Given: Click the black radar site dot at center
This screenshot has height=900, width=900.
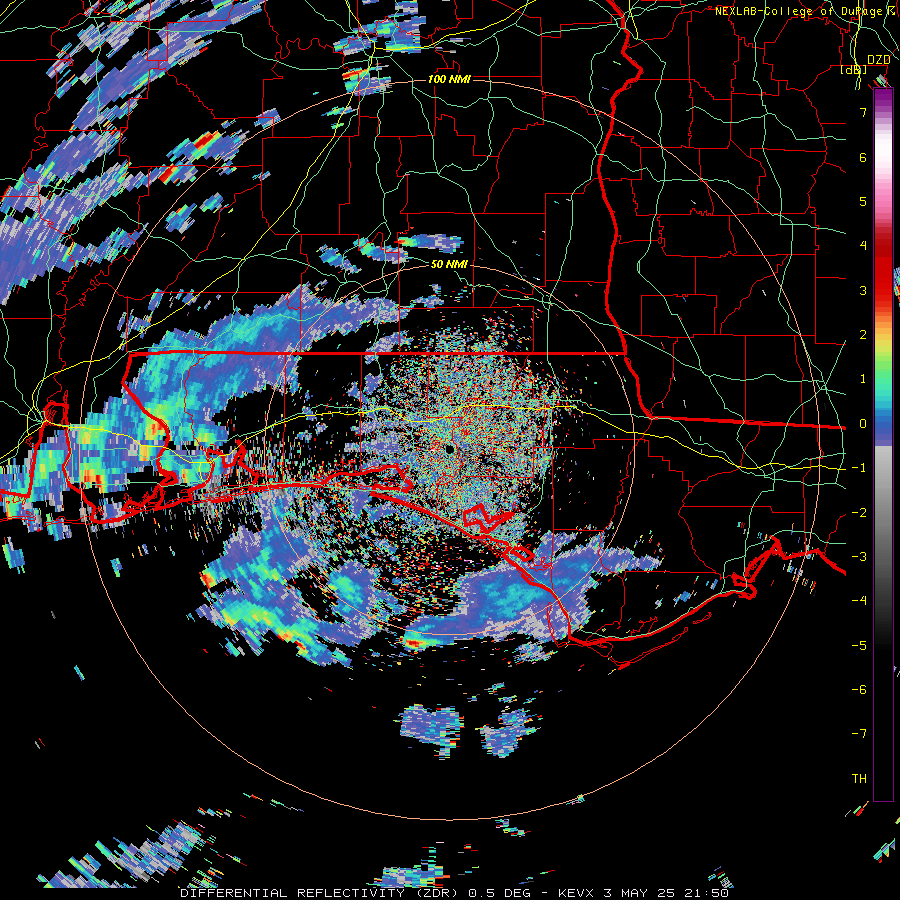Looking at the screenshot, I should tap(449, 449).
